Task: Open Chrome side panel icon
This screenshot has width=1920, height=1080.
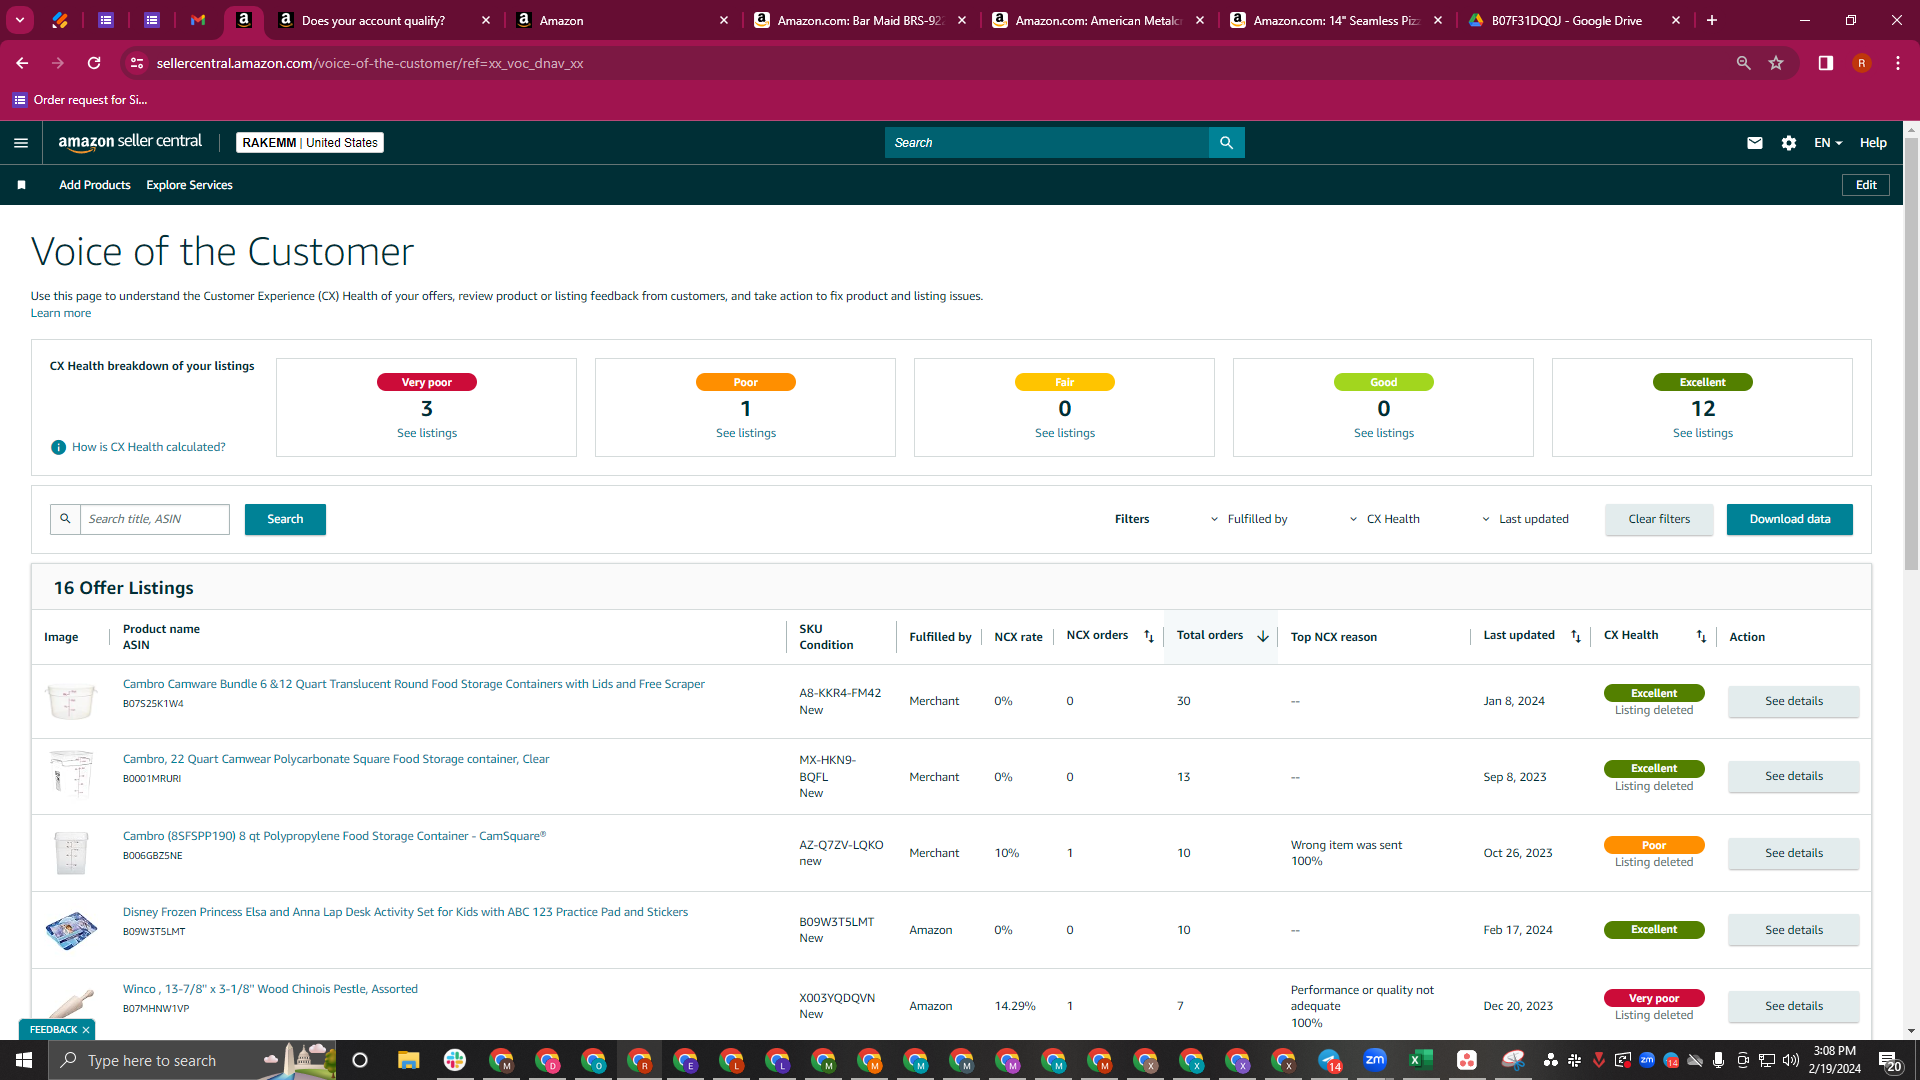Action: (x=1825, y=63)
